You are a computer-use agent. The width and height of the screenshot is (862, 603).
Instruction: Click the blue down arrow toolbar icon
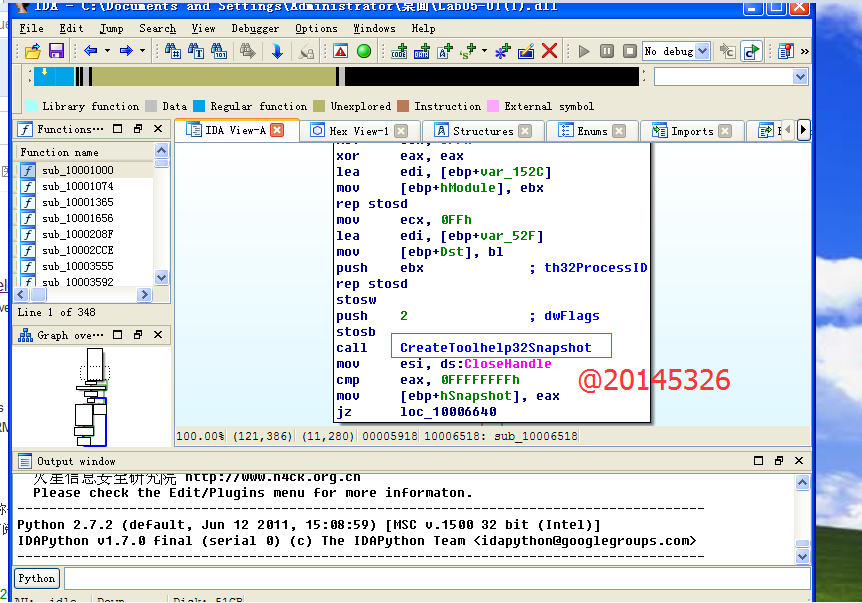pyautogui.click(x=277, y=51)
